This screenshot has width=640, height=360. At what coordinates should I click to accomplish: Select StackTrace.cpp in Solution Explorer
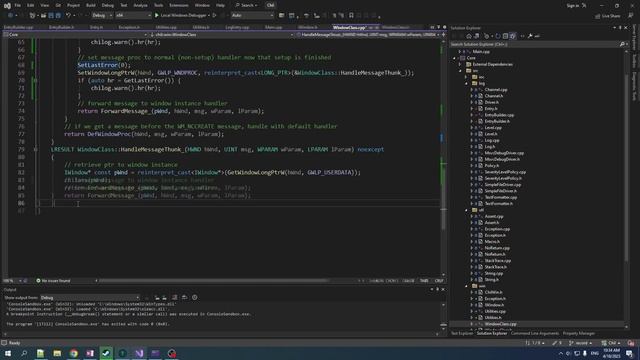(x=498, y=260)
